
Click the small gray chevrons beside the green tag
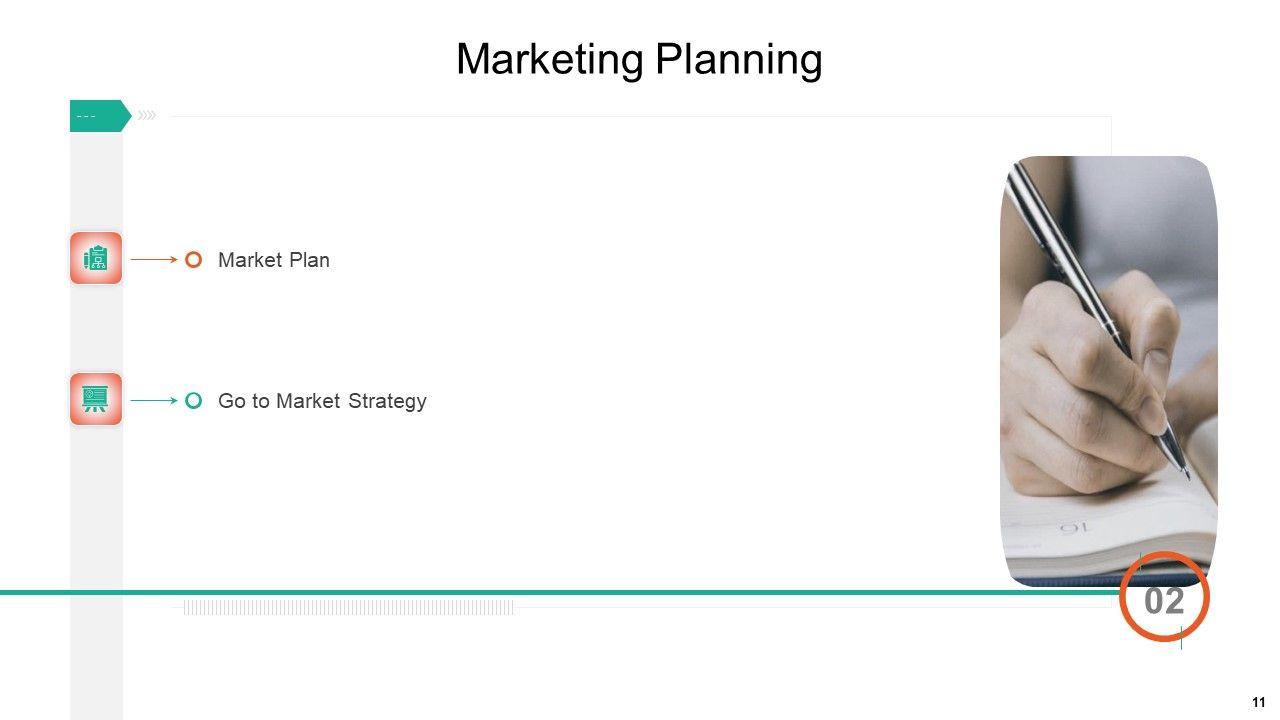click(x=147, y=115)
